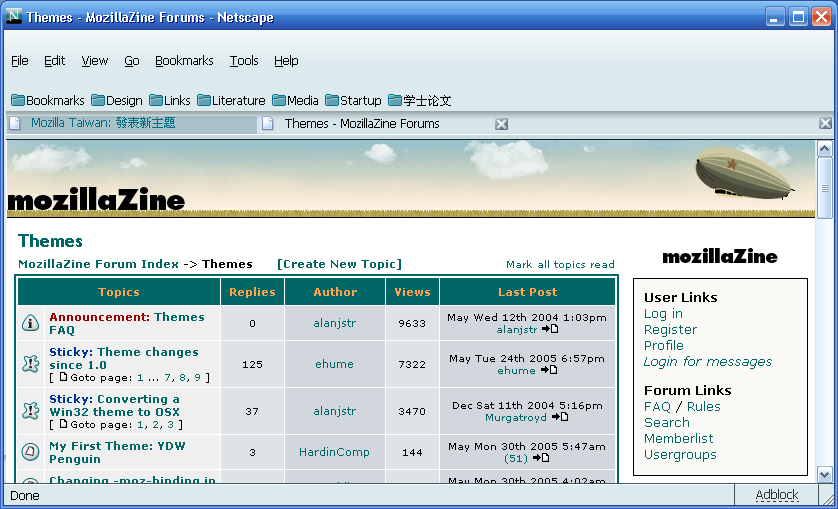The width and height of the screenshot is (838, 509).
Task: Click the topic icon for My First Theme
Action: coord(30,452)
